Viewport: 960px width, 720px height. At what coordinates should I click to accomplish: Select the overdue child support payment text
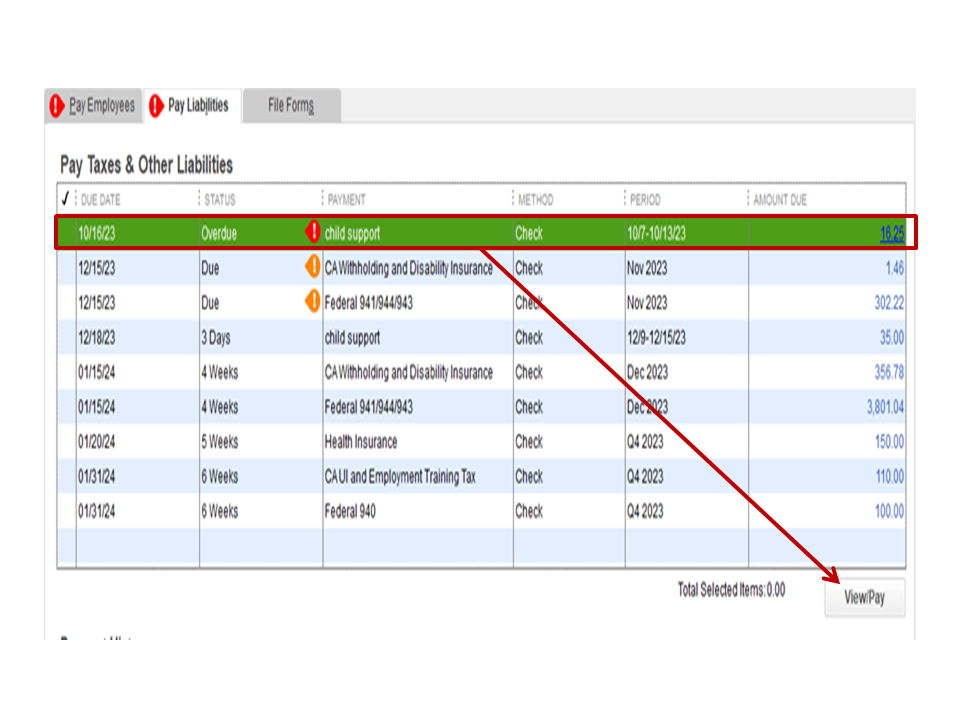[353, 233]
